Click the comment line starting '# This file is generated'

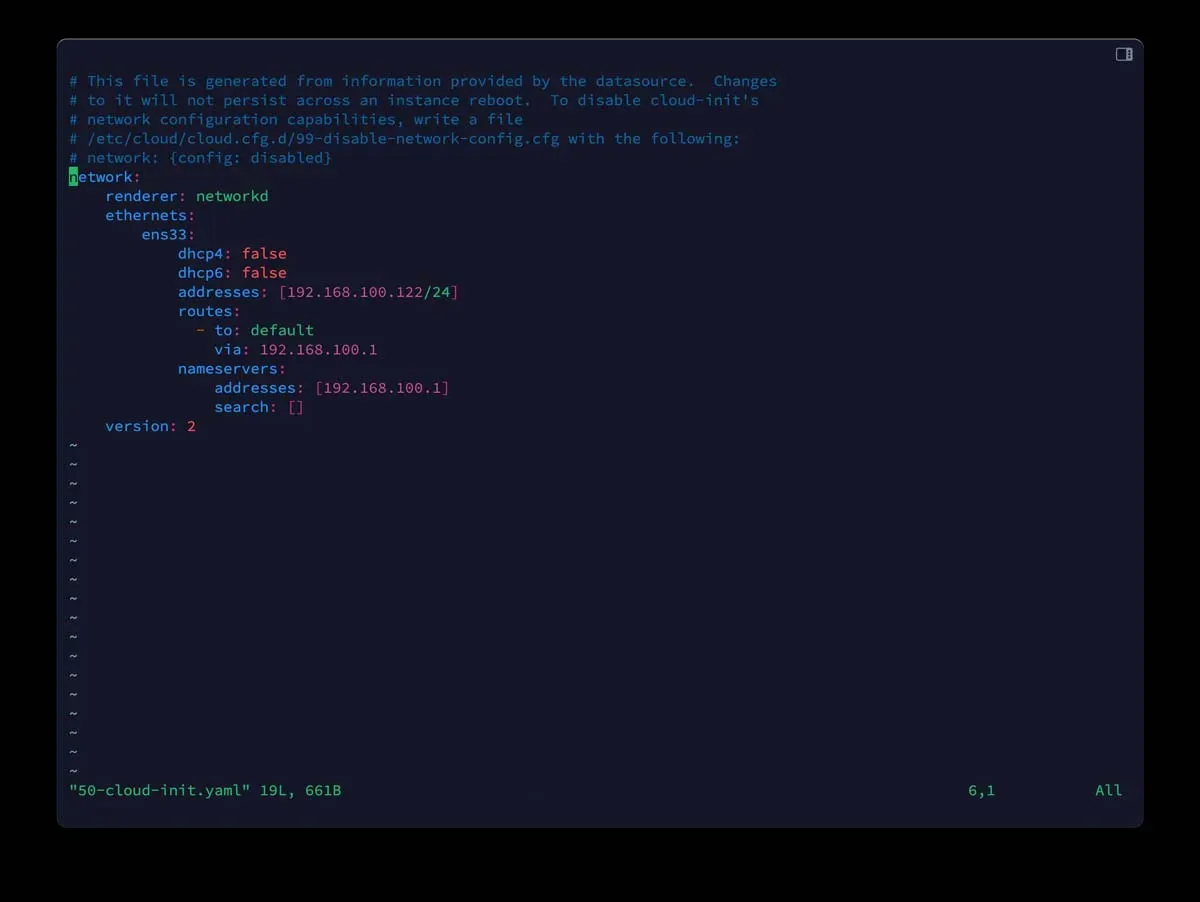click(x=423, y=81)
